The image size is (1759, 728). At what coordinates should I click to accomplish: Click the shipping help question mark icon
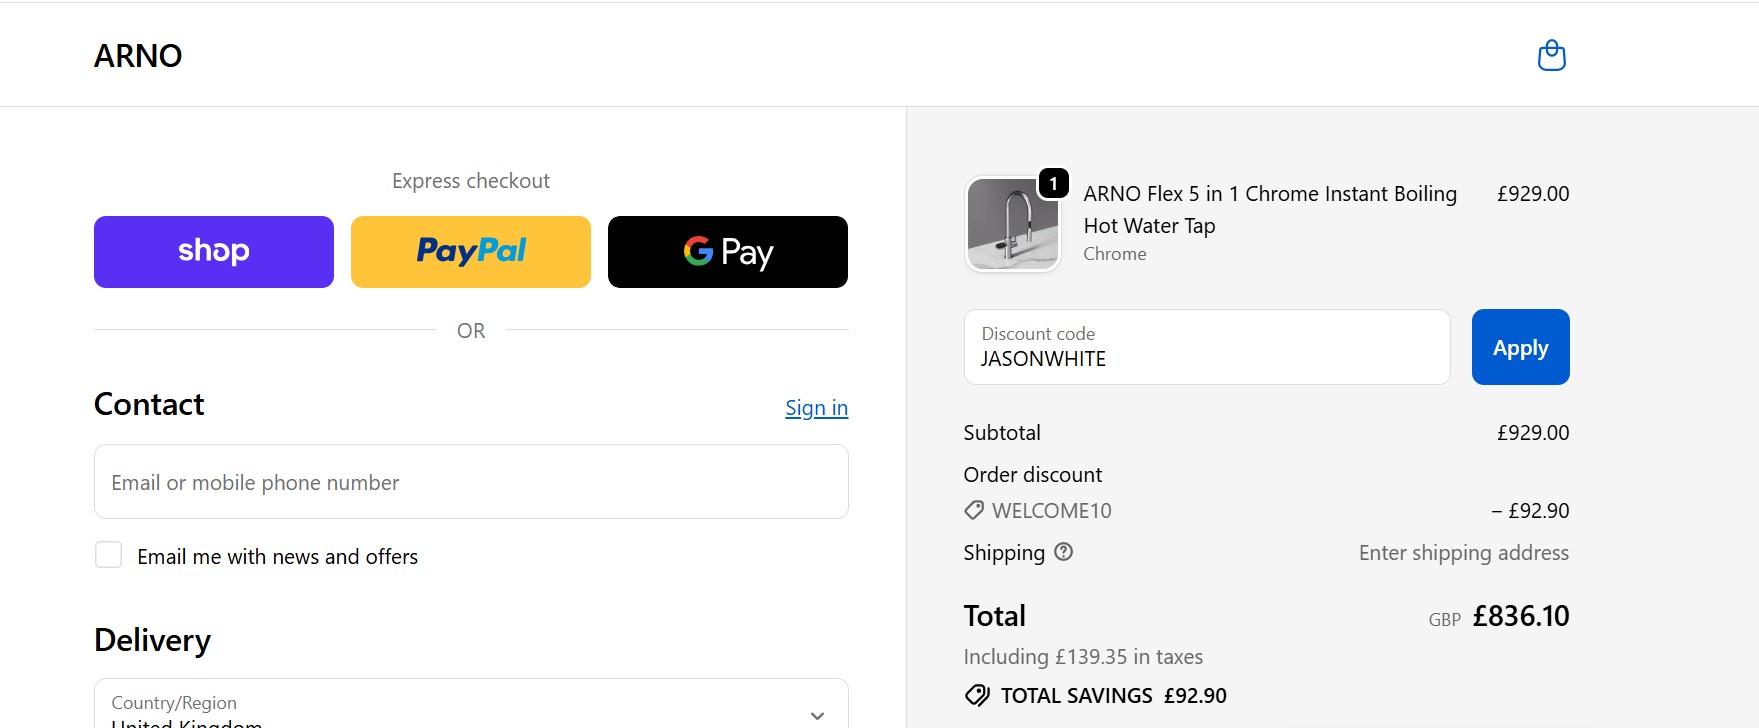(x=1063, y=552)
